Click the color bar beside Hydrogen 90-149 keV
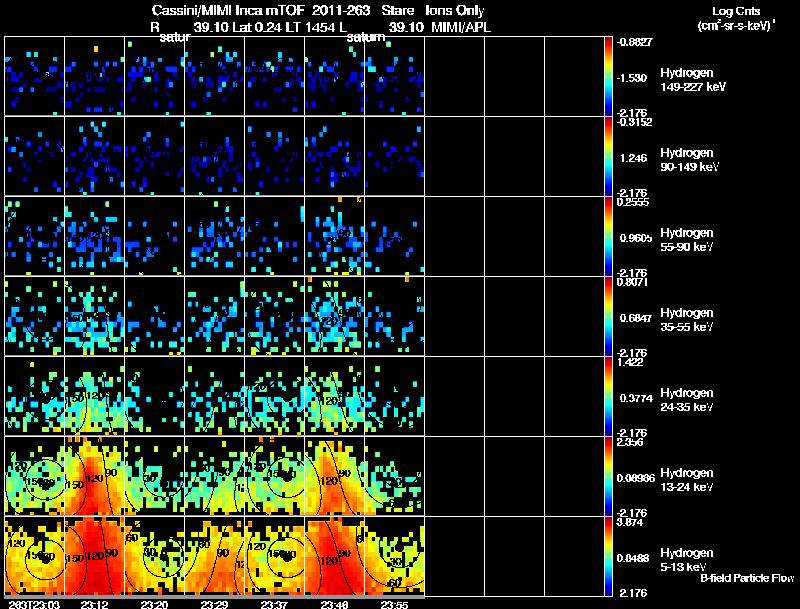 (608, 156)
